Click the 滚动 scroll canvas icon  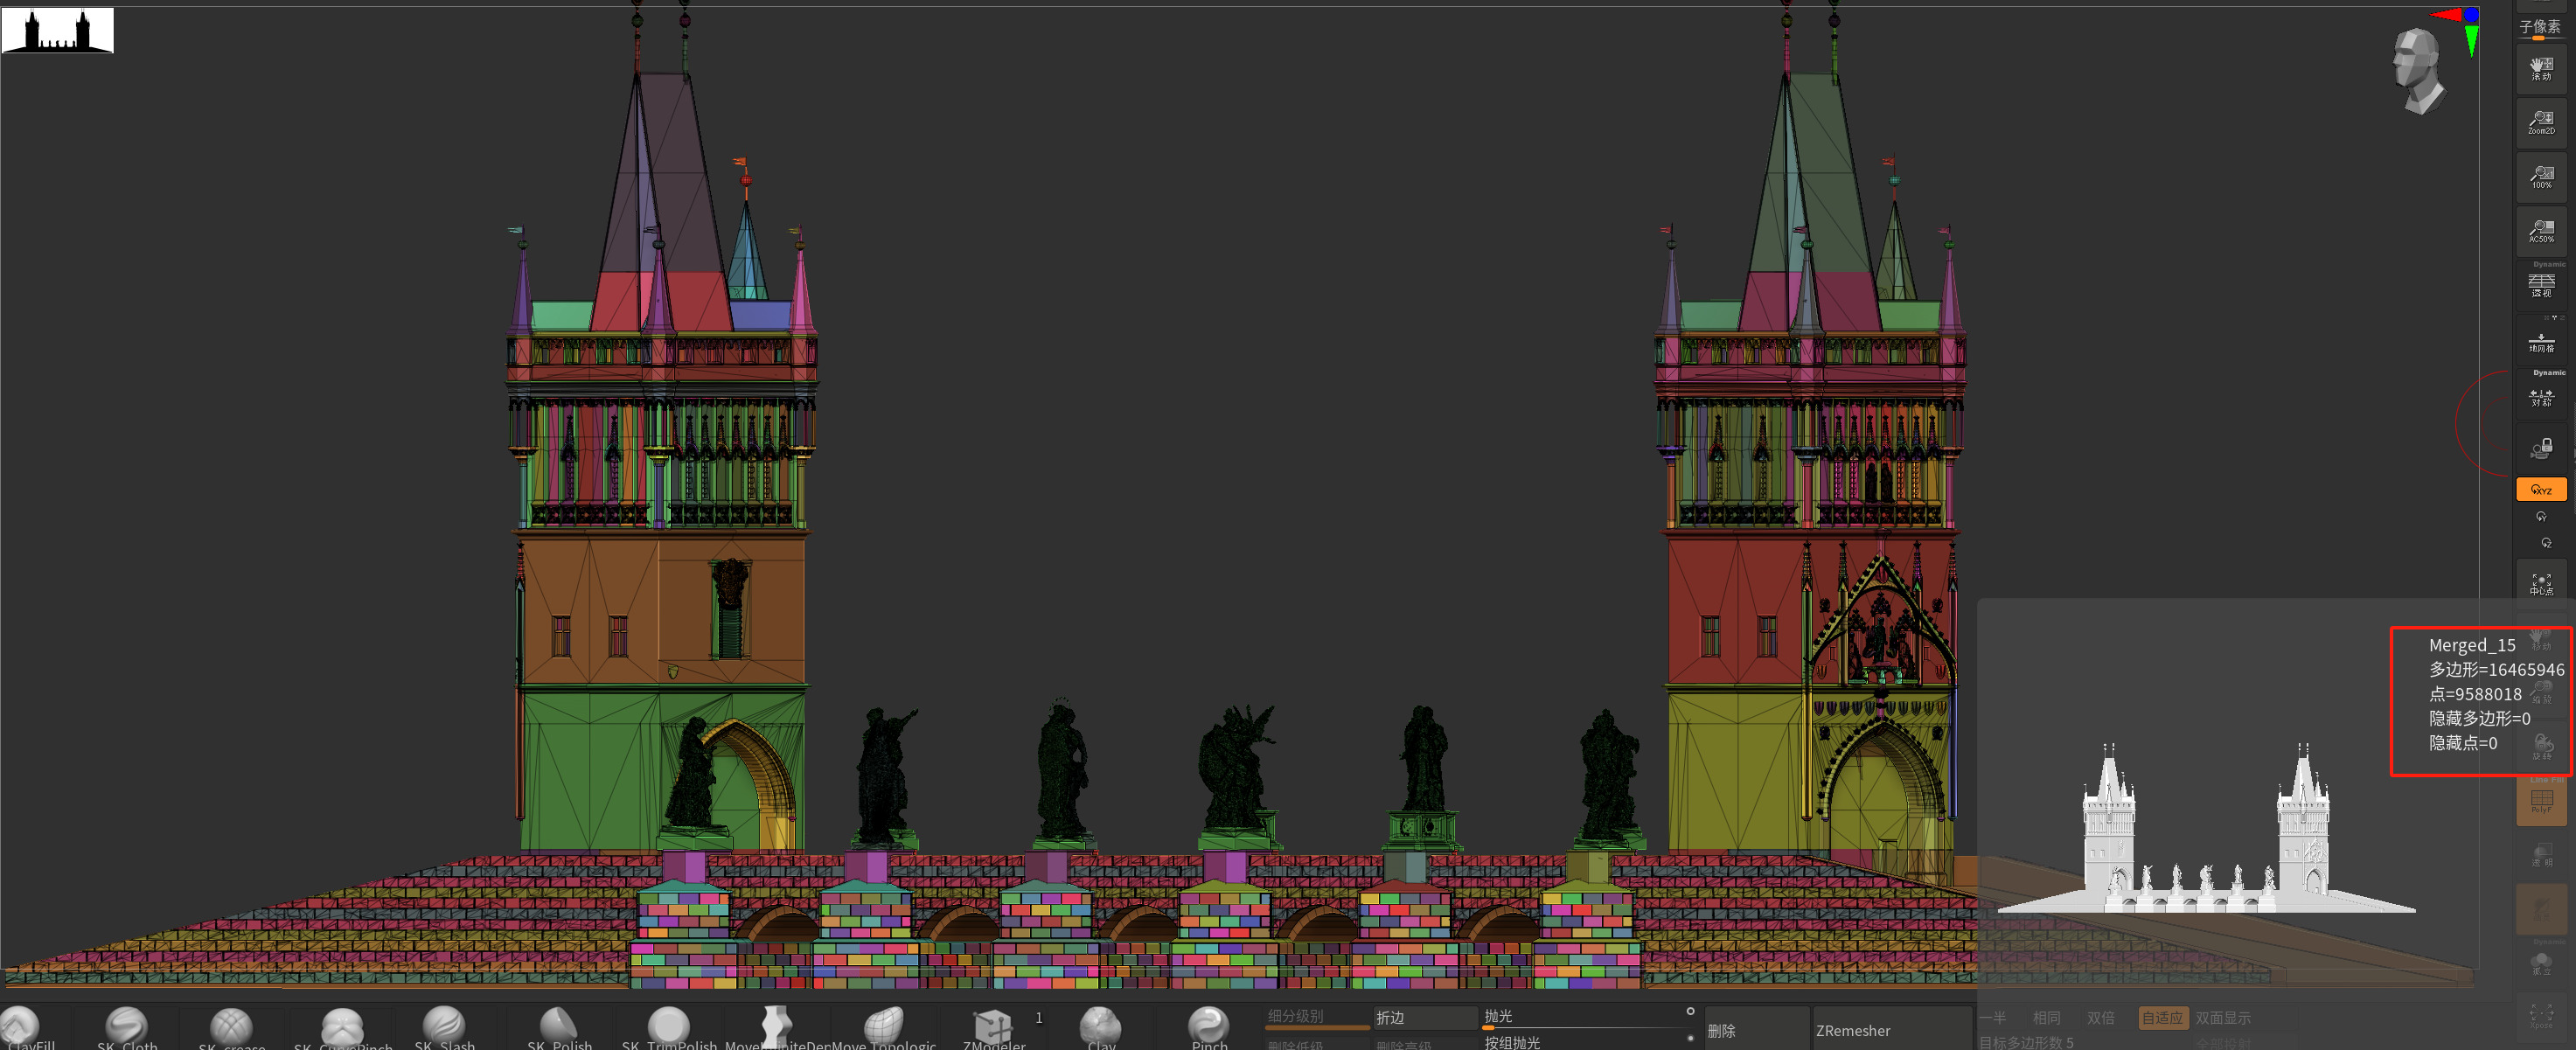(x=2541, y=69)
